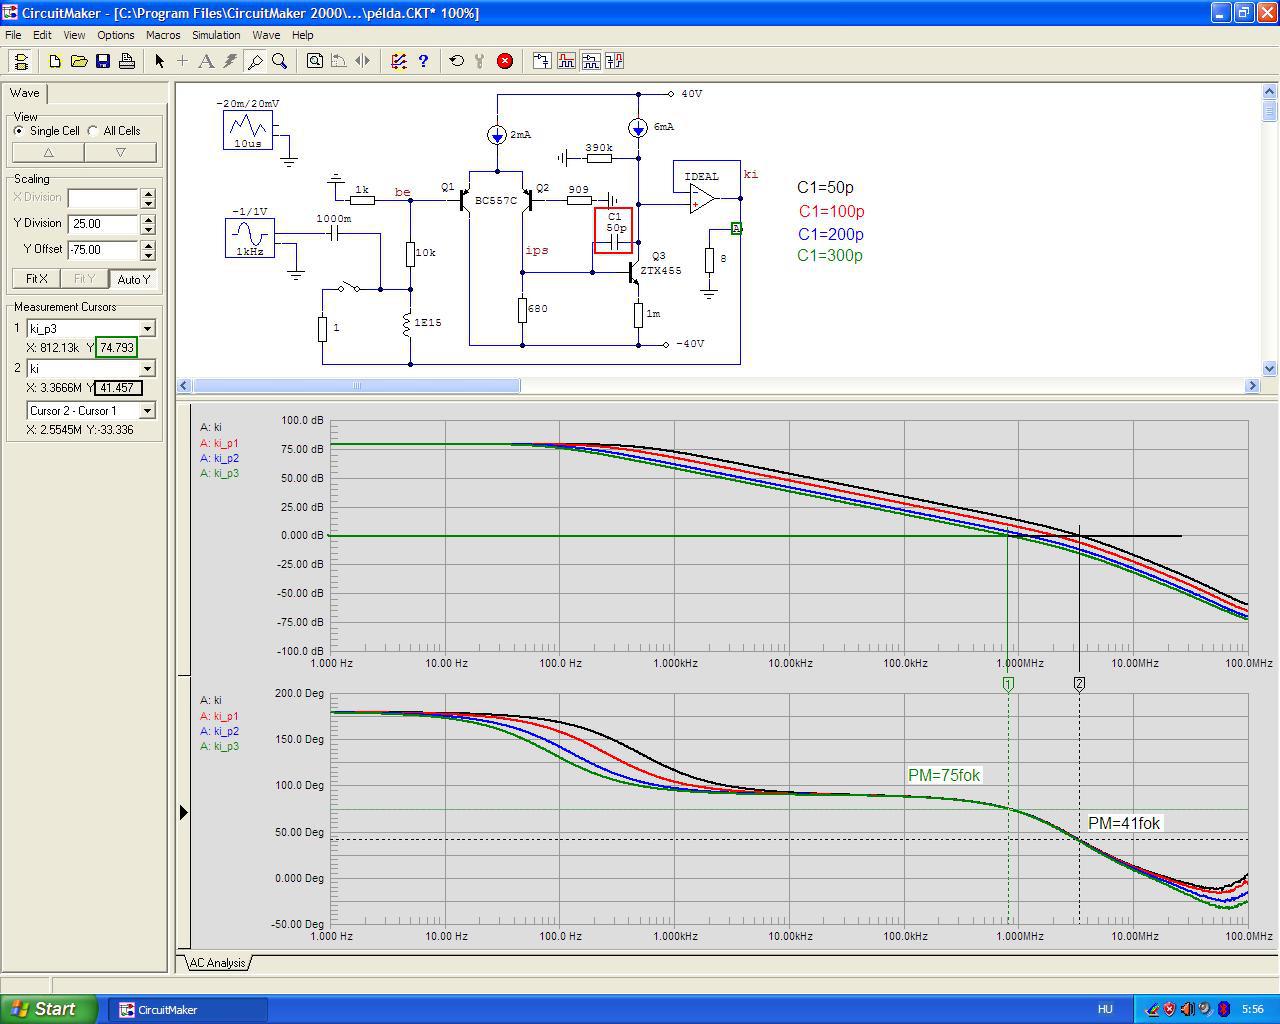The width and height of the screenshot is (1280, 1024).
Task: Select the Text tool (A icon)
Action: (x=206, y=61)
